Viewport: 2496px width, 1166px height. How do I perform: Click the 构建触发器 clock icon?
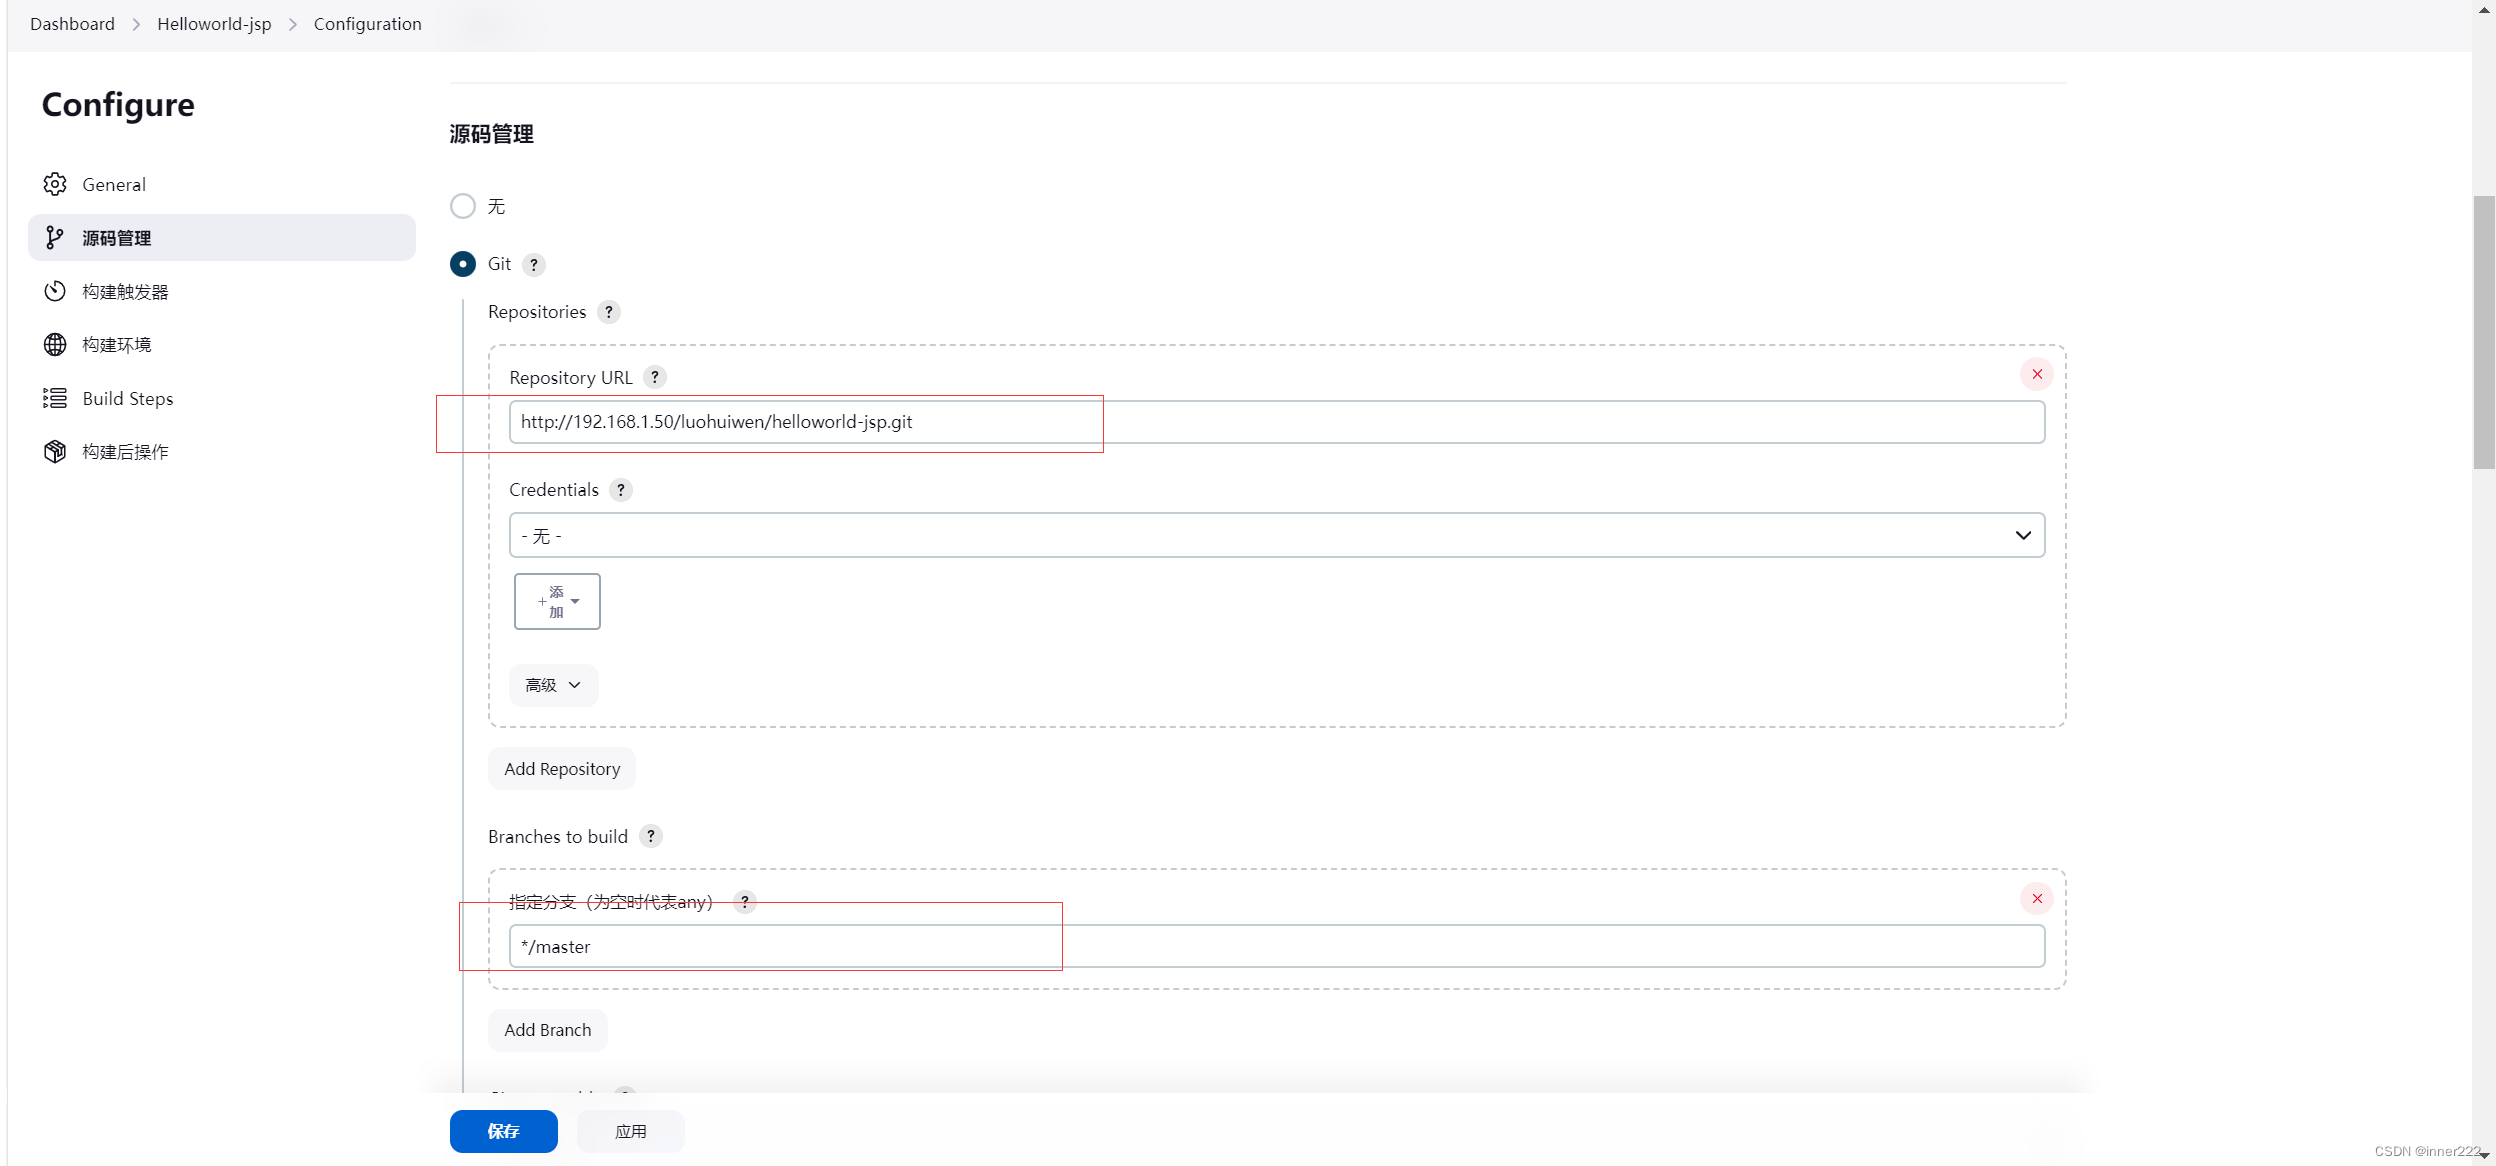point(55,291)
